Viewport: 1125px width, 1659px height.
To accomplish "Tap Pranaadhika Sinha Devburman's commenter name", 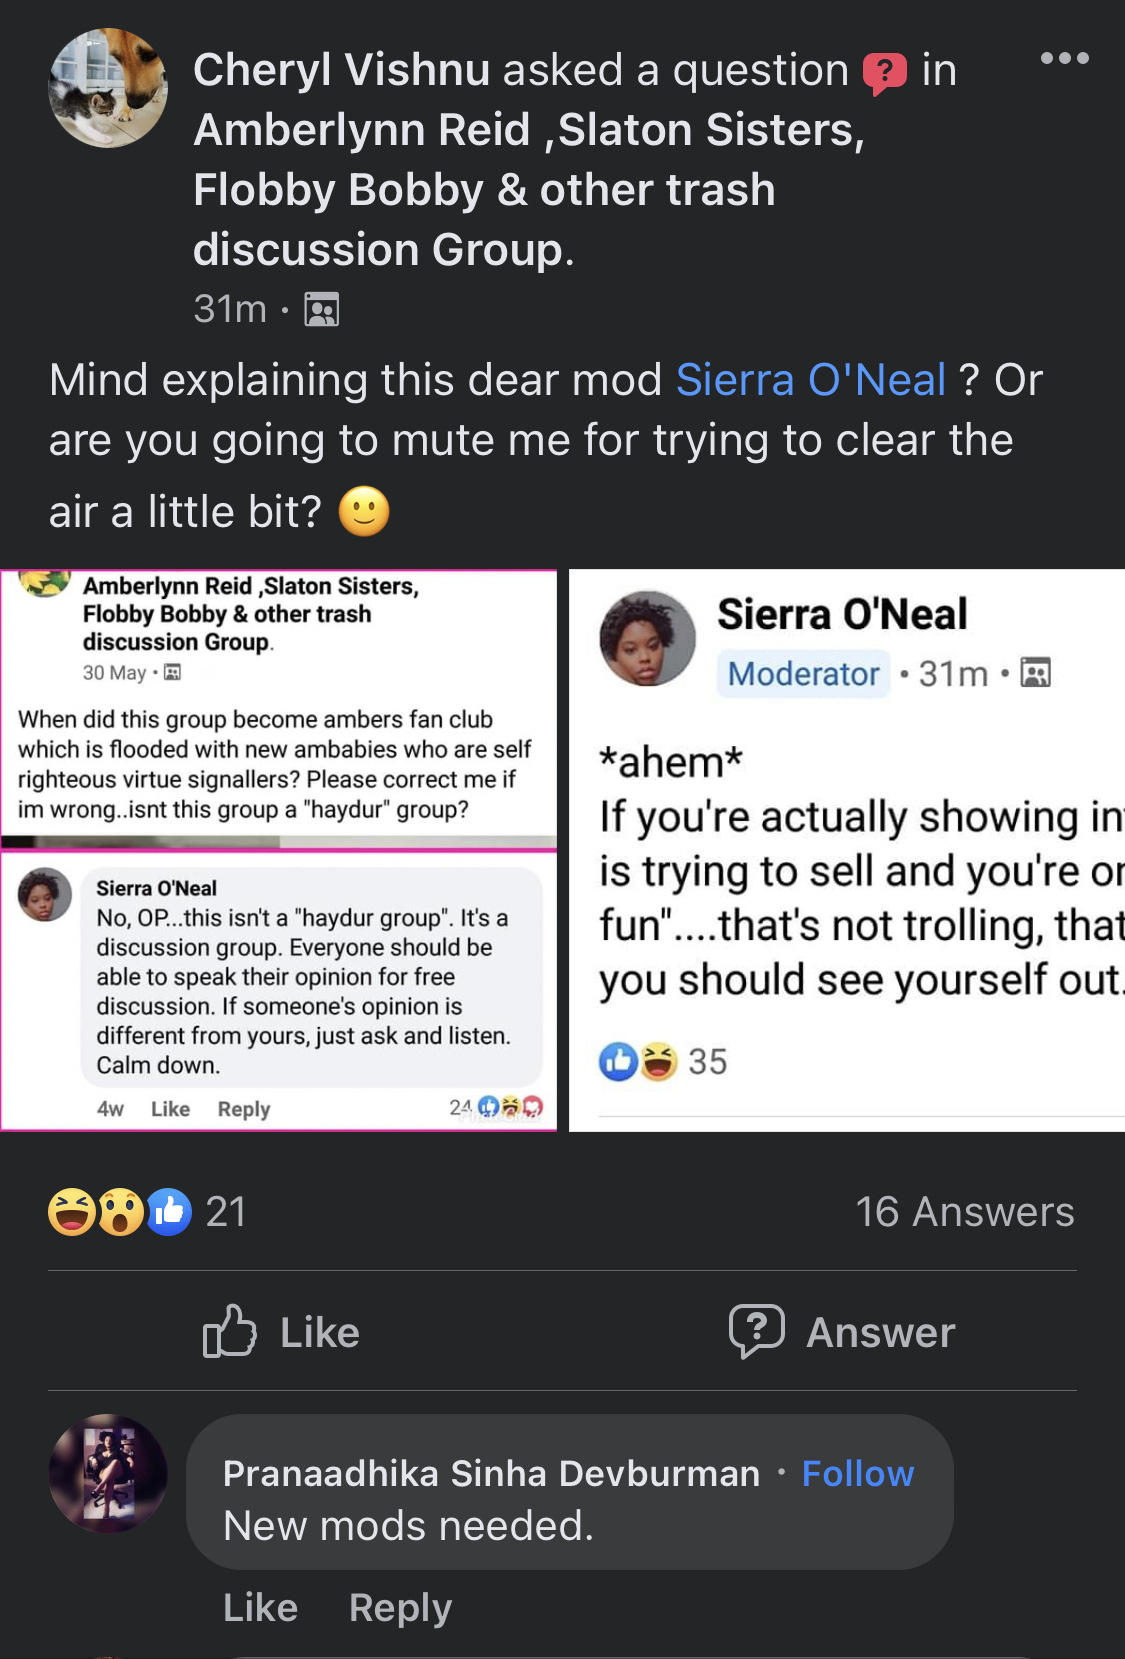I will (x=491, y=1473).
